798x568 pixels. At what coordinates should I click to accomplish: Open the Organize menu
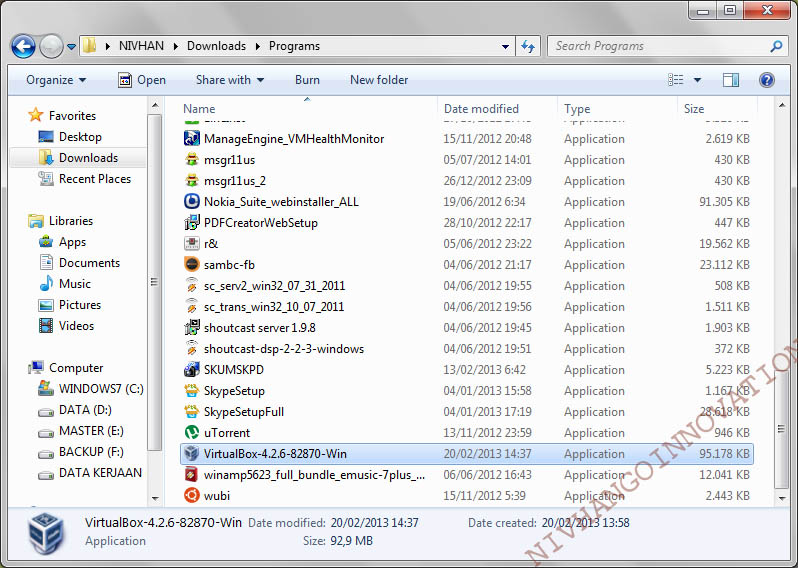(56, 80)
